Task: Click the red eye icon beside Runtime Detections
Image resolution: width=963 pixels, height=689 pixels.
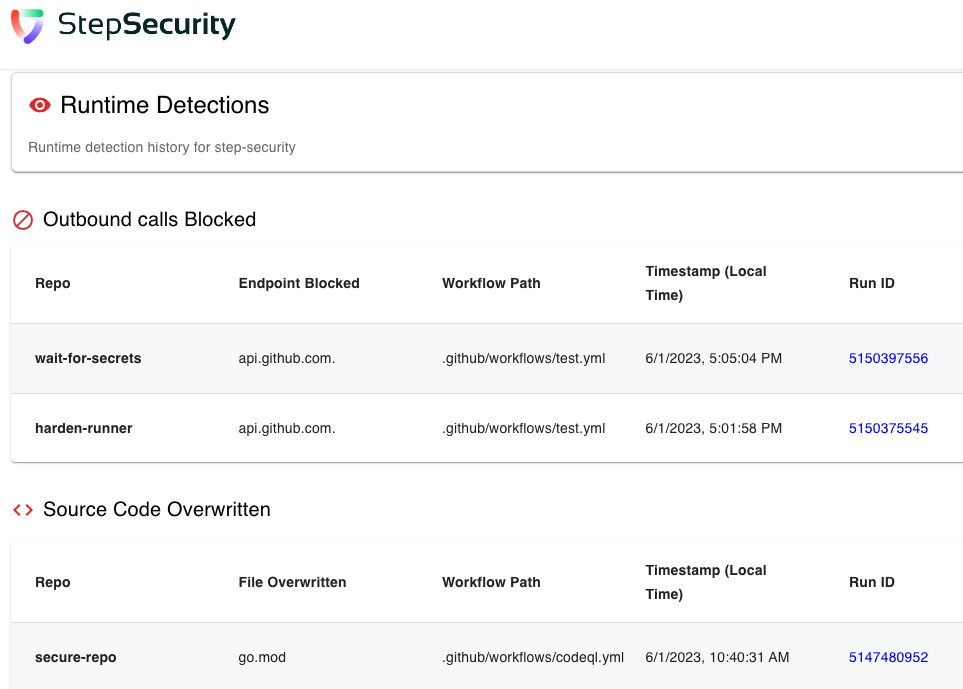Action: 38,105
